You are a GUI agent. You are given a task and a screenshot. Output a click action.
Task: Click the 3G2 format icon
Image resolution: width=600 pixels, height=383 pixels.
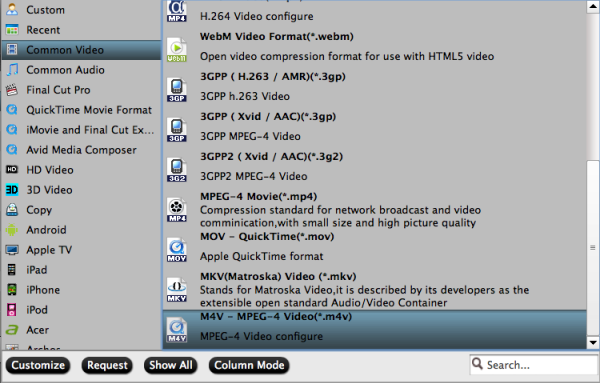tap(176, 170)
